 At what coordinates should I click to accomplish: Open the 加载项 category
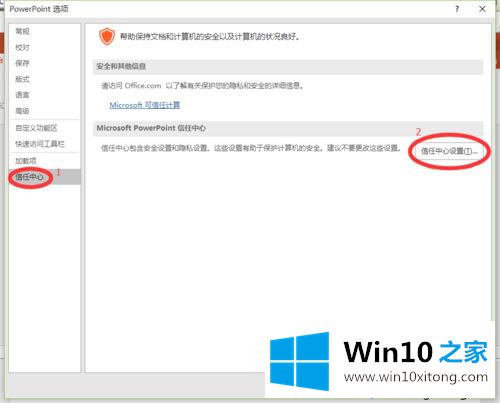click(x=26, y=161)
